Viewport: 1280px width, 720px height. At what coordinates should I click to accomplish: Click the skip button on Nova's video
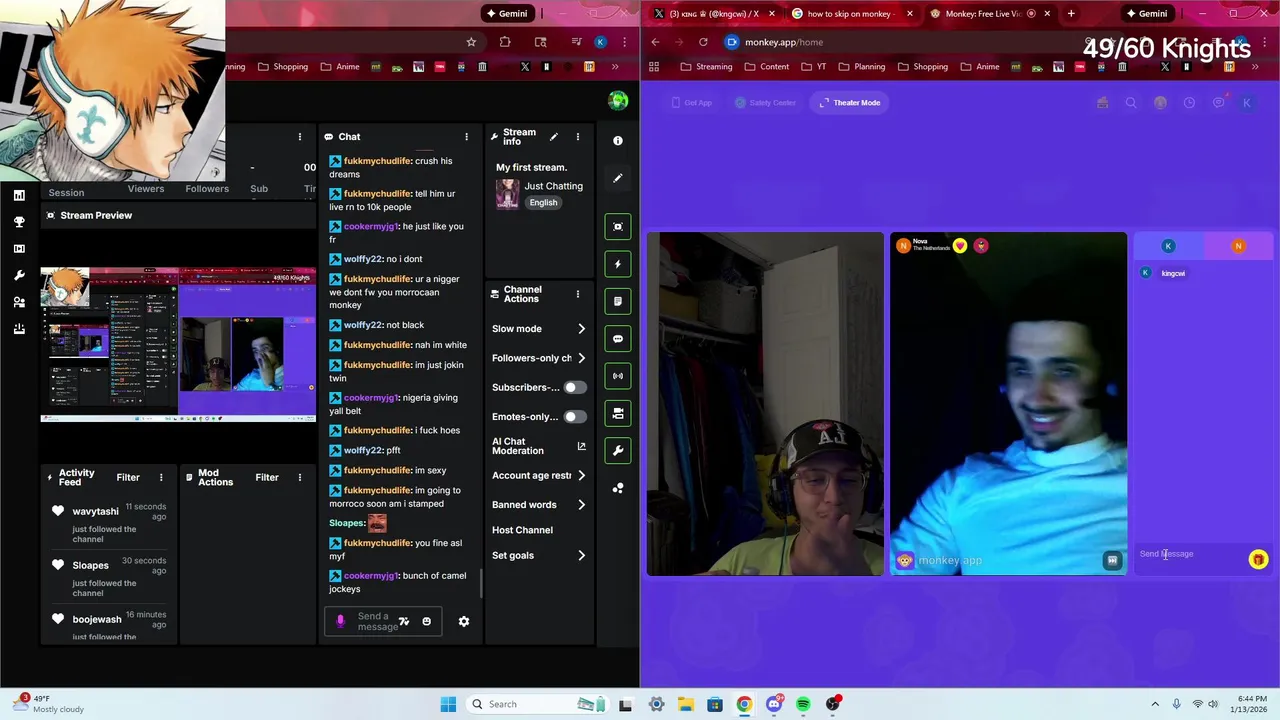click(1112, 561)
